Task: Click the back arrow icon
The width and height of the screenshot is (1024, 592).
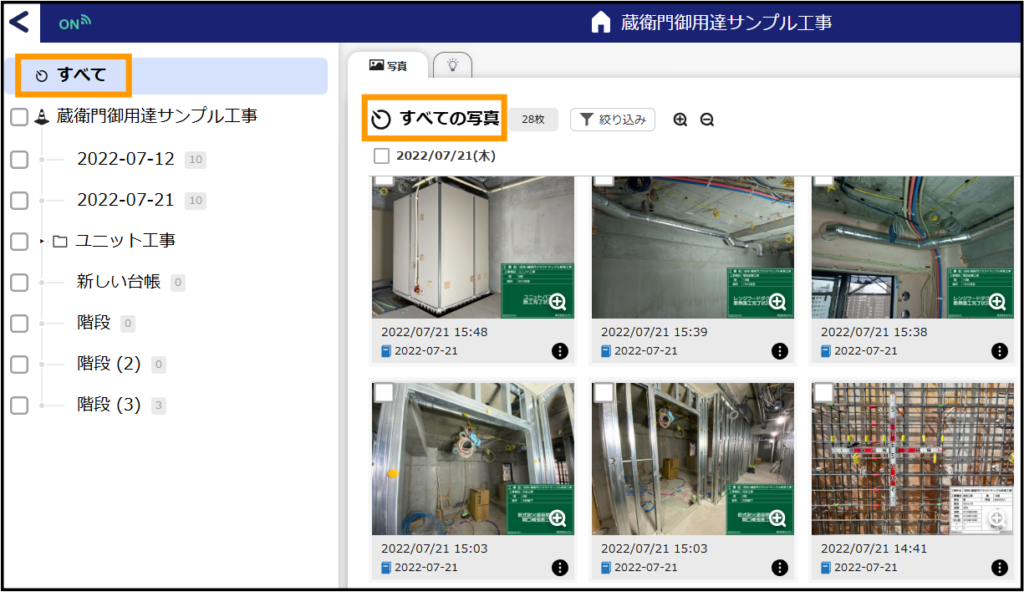Action: (x=20, y=22)
